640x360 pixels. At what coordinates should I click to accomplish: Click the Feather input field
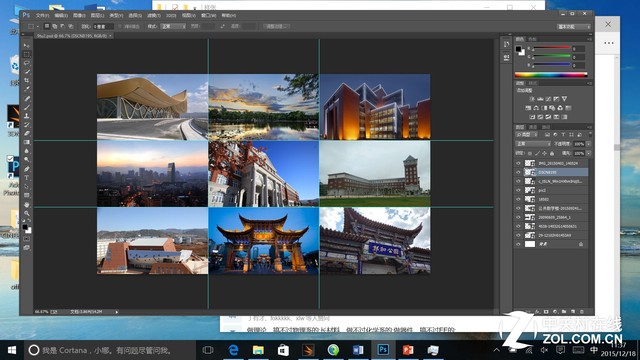click(103, 26)
